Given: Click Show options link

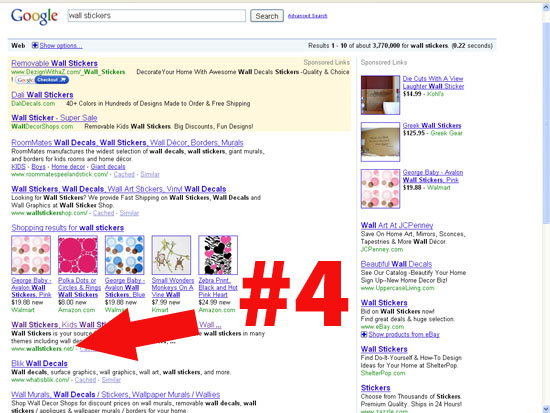Looking at the screenshot, I should point(61,46).
